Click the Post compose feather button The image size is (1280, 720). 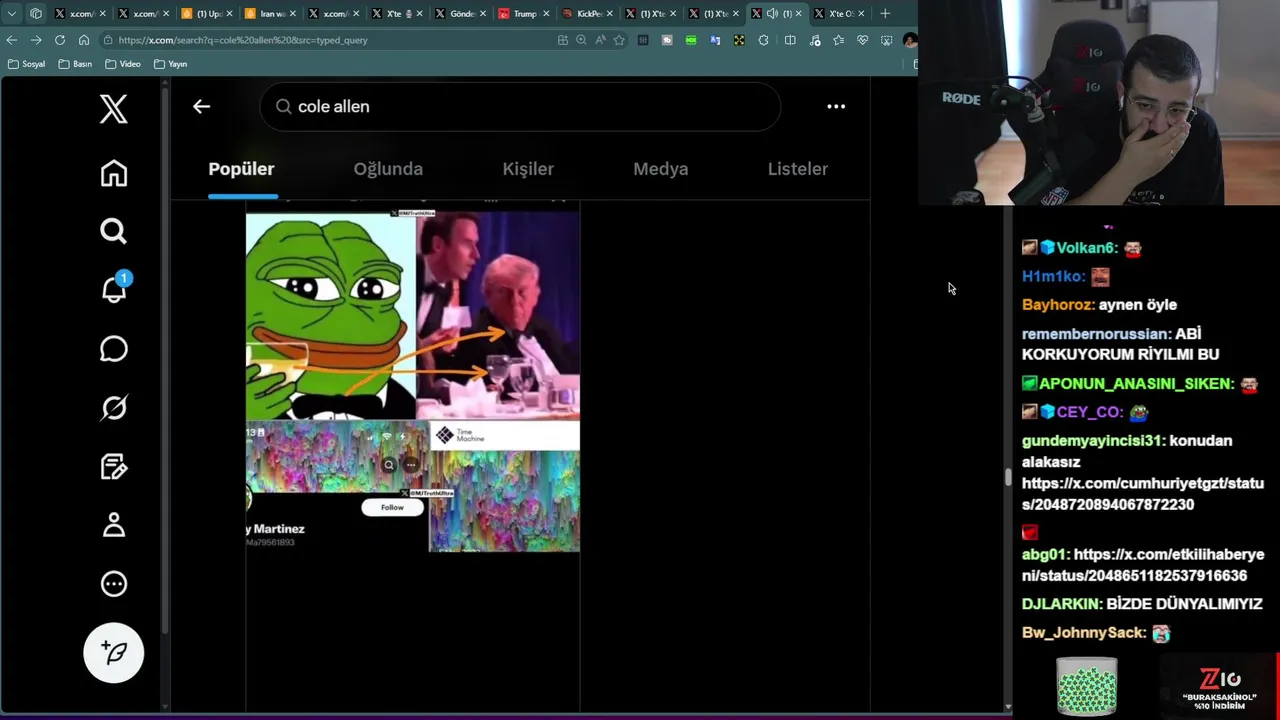point(114,653)
